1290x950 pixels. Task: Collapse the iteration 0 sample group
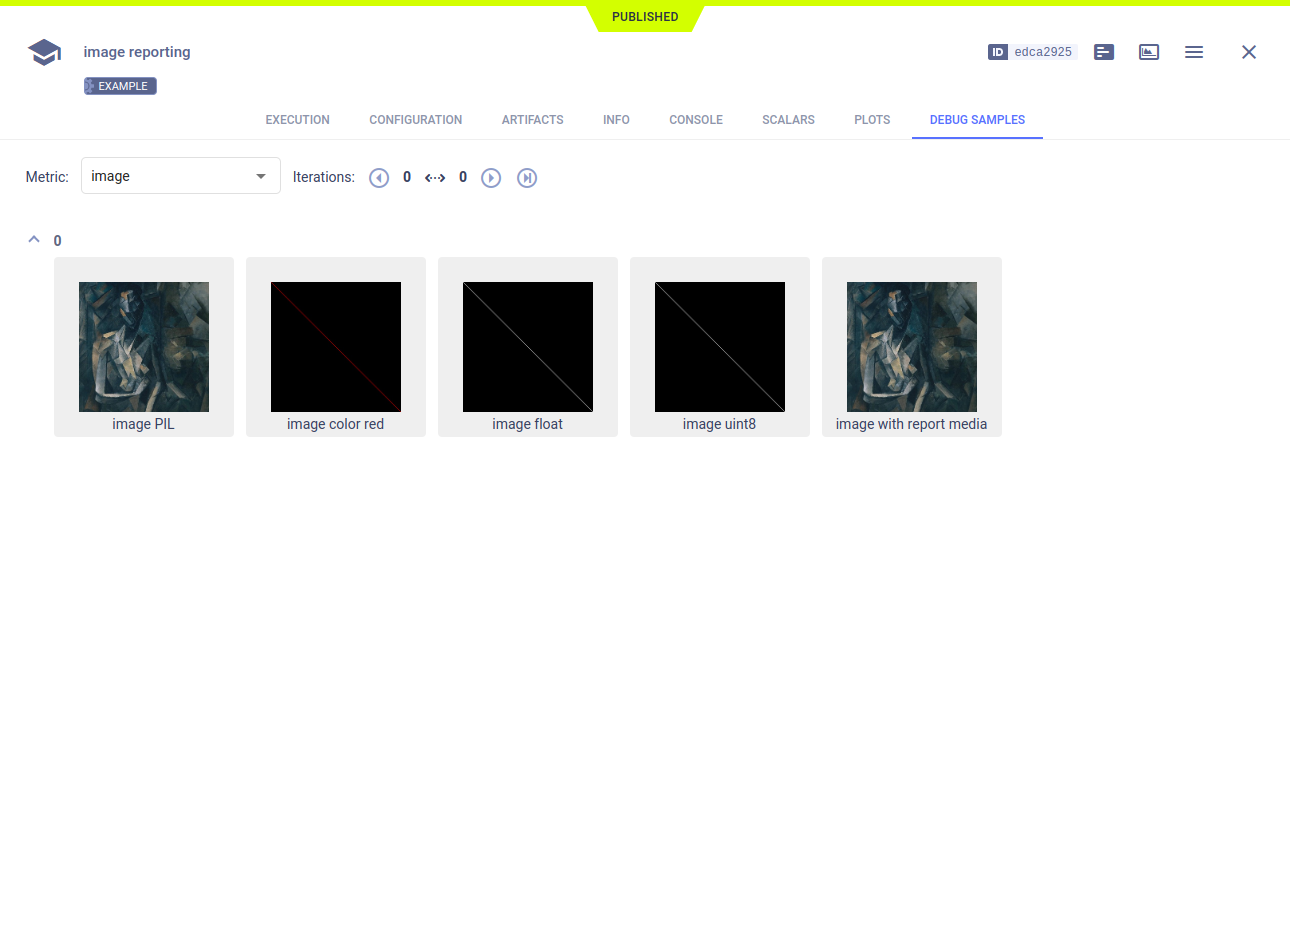click(33, 240)
